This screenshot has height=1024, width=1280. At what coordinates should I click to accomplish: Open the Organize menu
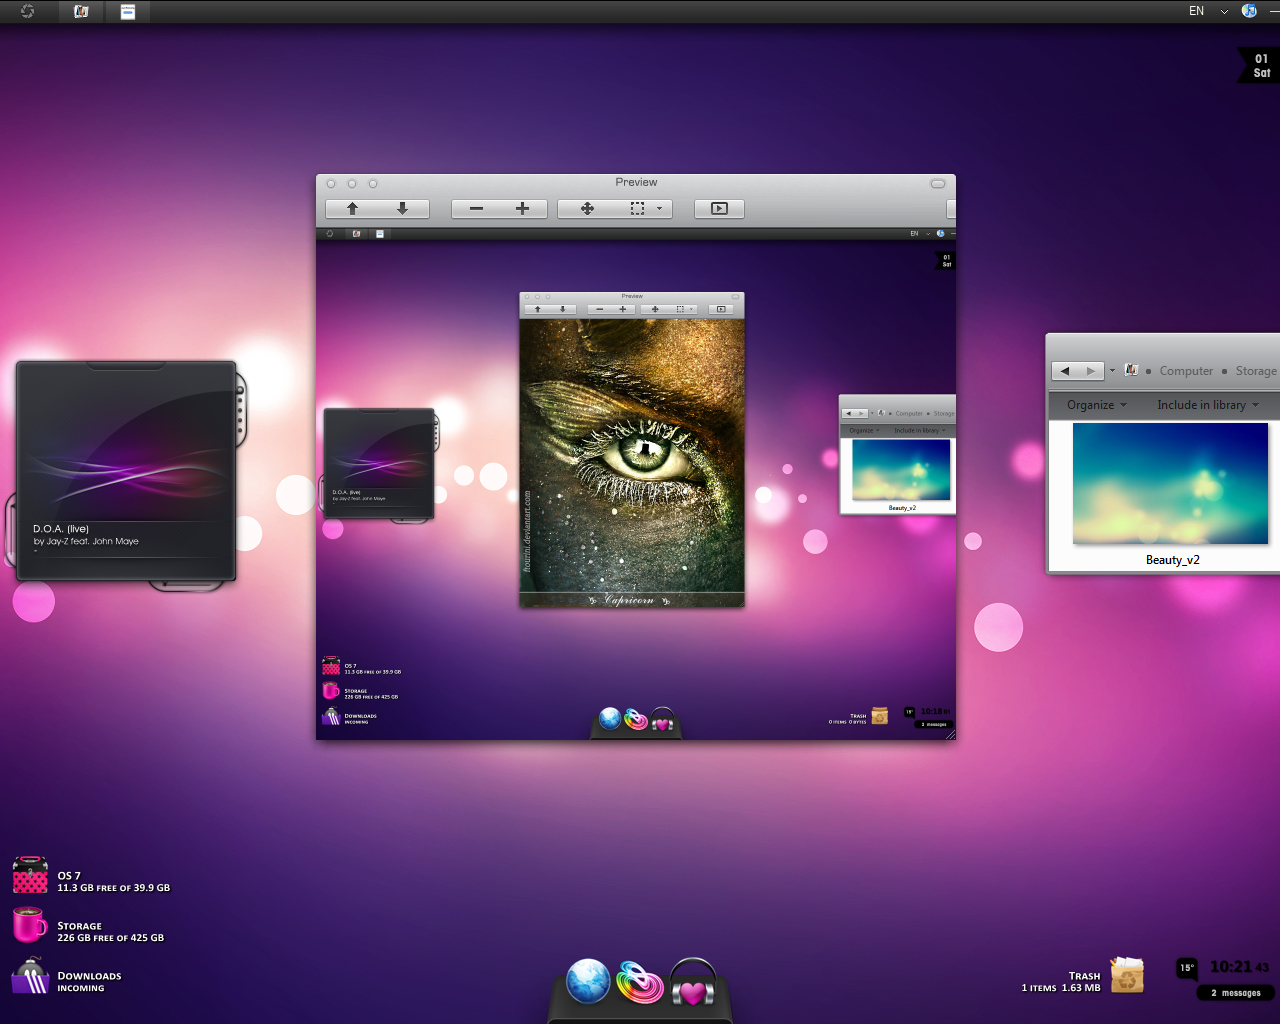click(1097, 405)
